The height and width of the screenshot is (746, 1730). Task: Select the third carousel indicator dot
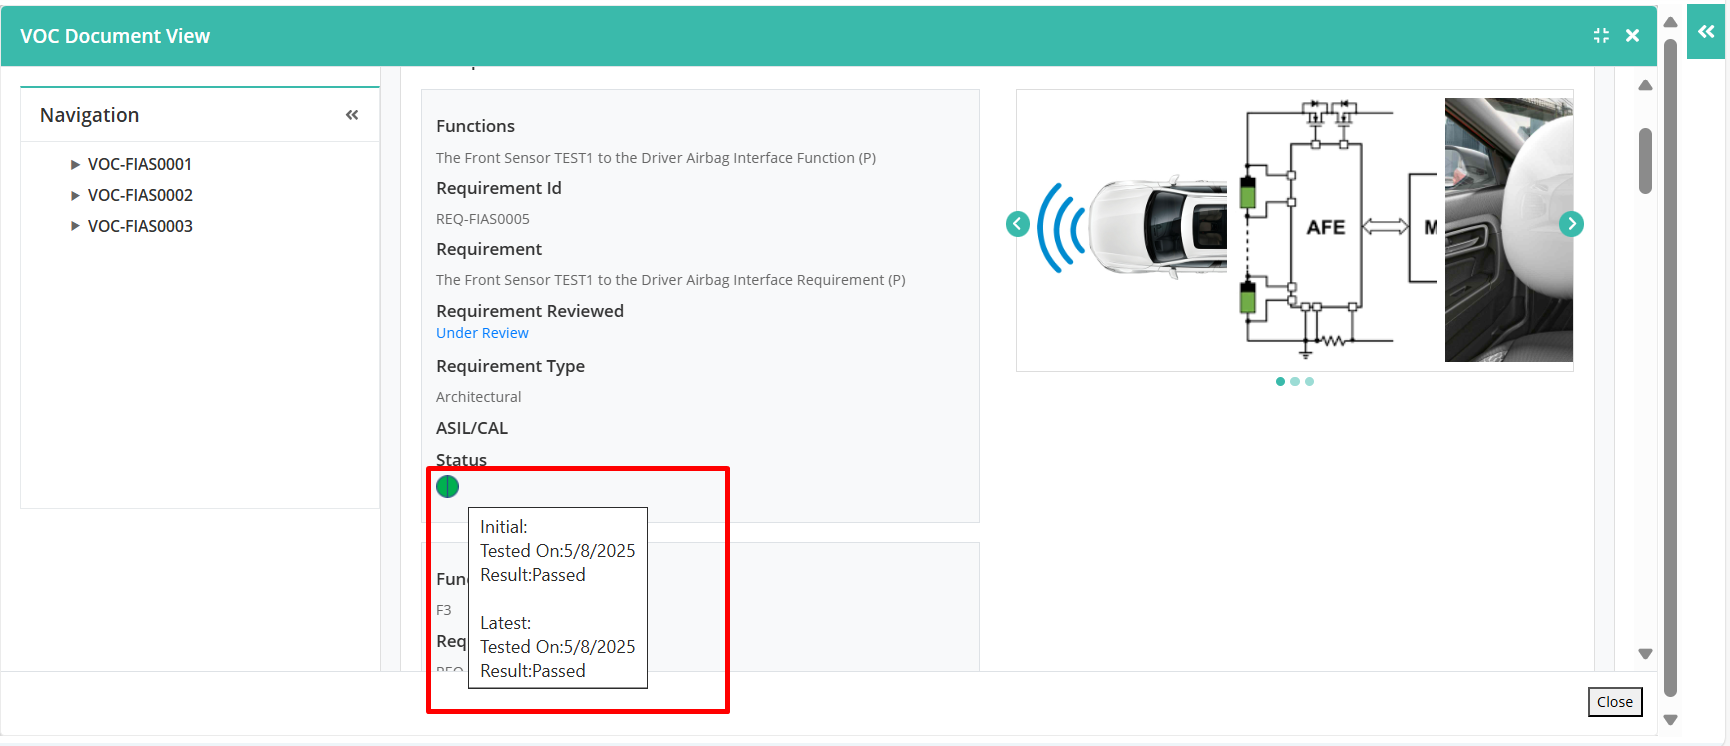[1309, 381]
